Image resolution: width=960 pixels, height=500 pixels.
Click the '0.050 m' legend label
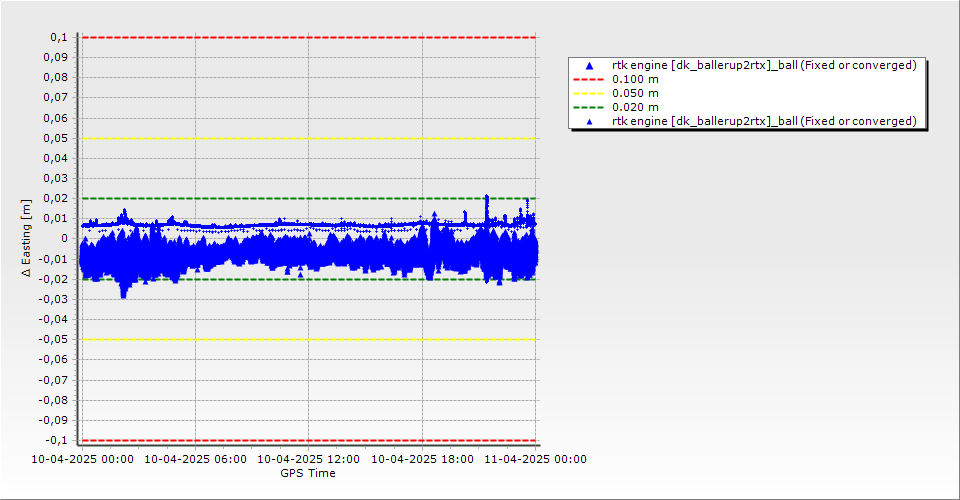636,94
